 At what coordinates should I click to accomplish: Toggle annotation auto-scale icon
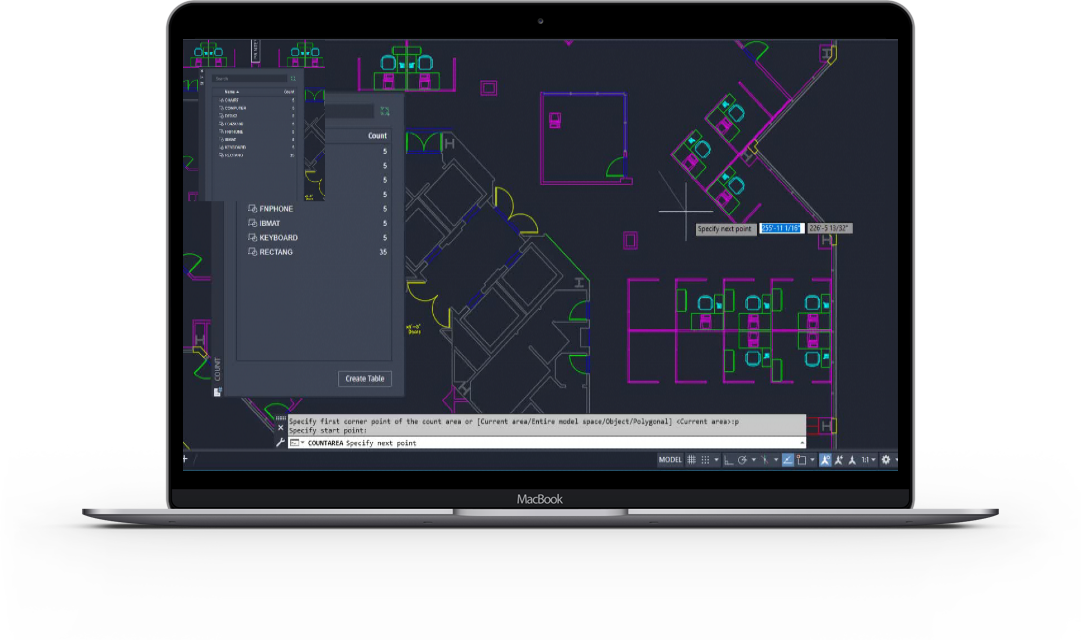[x=839, y=460]
